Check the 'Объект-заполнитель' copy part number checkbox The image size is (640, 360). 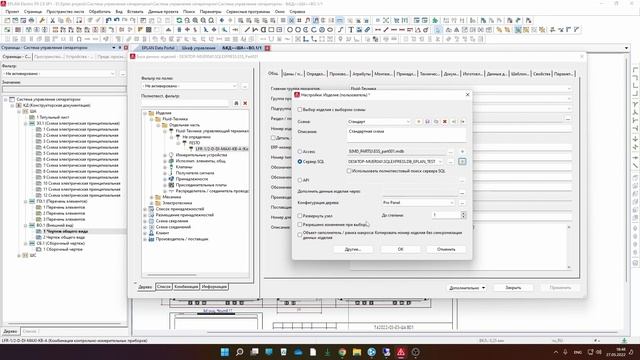click(x=300, y=235)
